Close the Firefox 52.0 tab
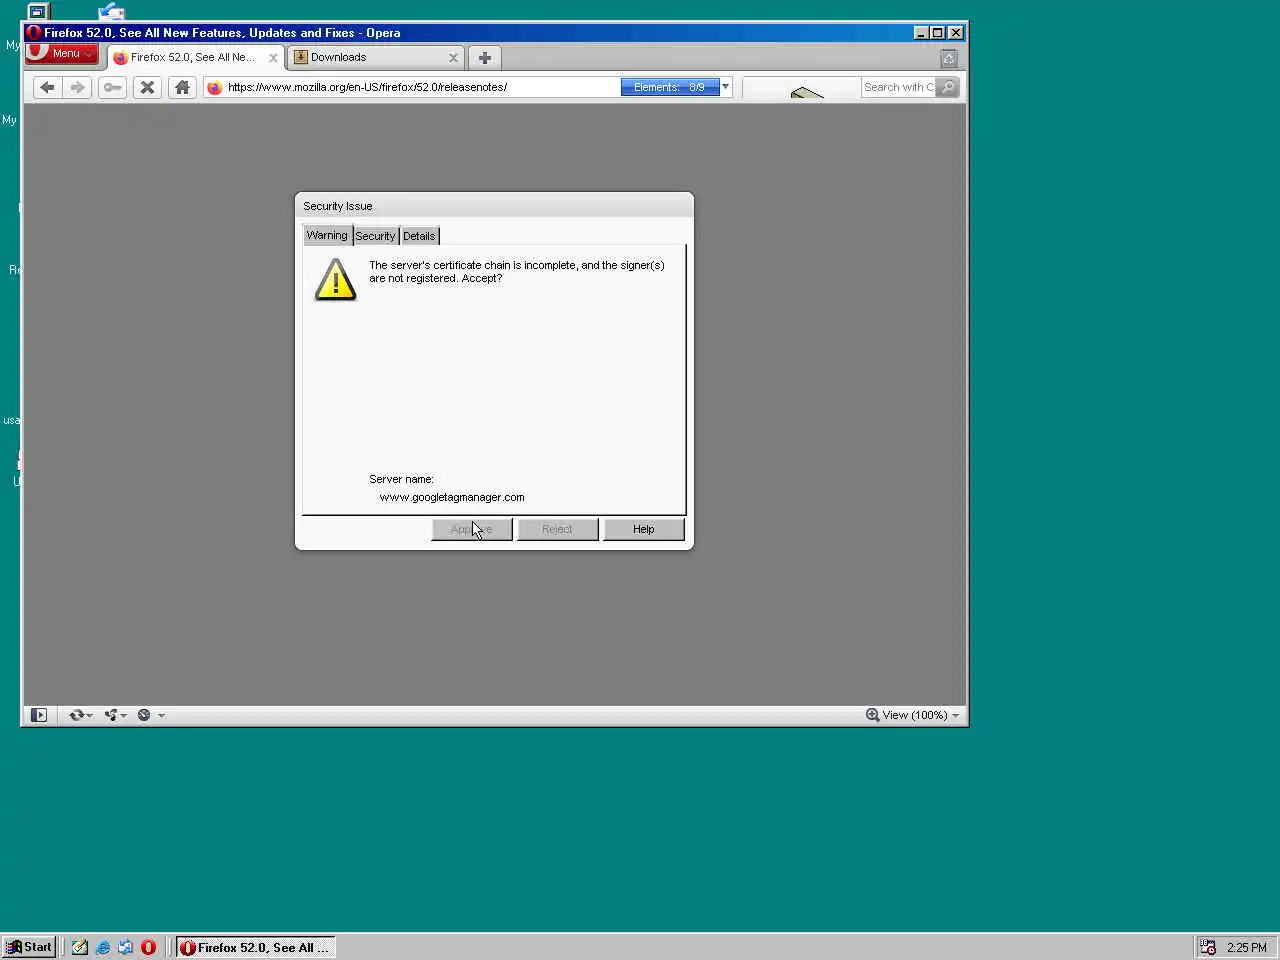 [273, 58]
